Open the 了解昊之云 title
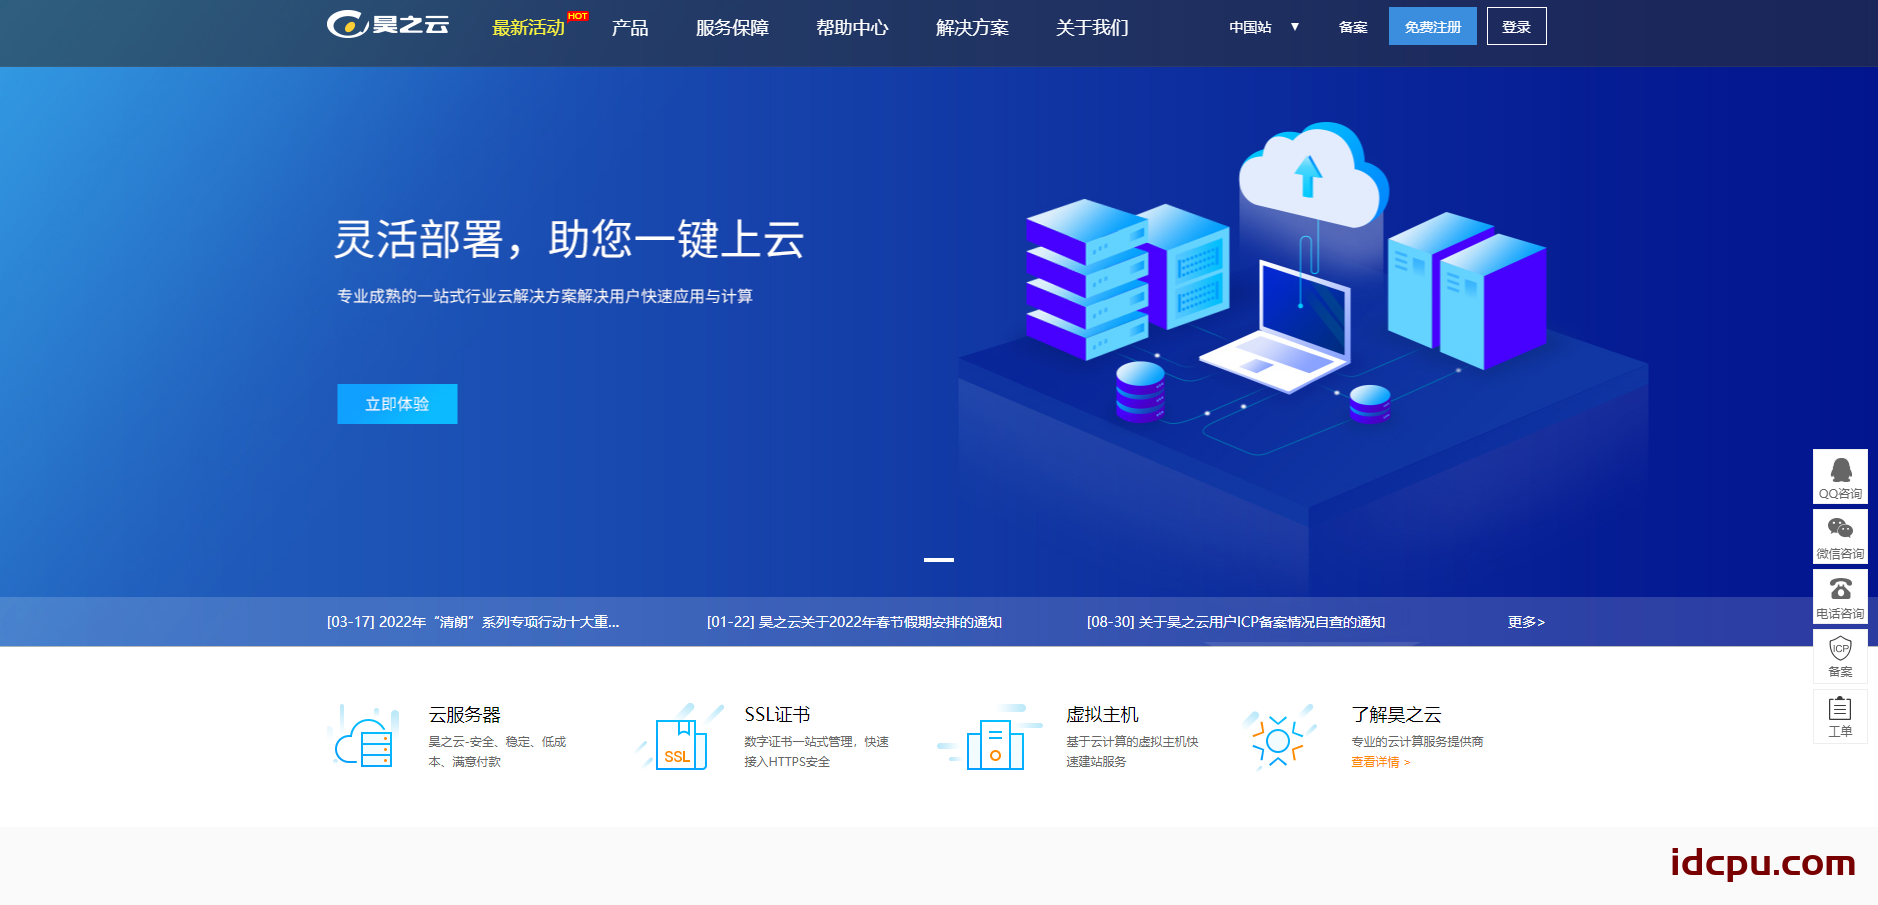 [x=1397, y=715]
